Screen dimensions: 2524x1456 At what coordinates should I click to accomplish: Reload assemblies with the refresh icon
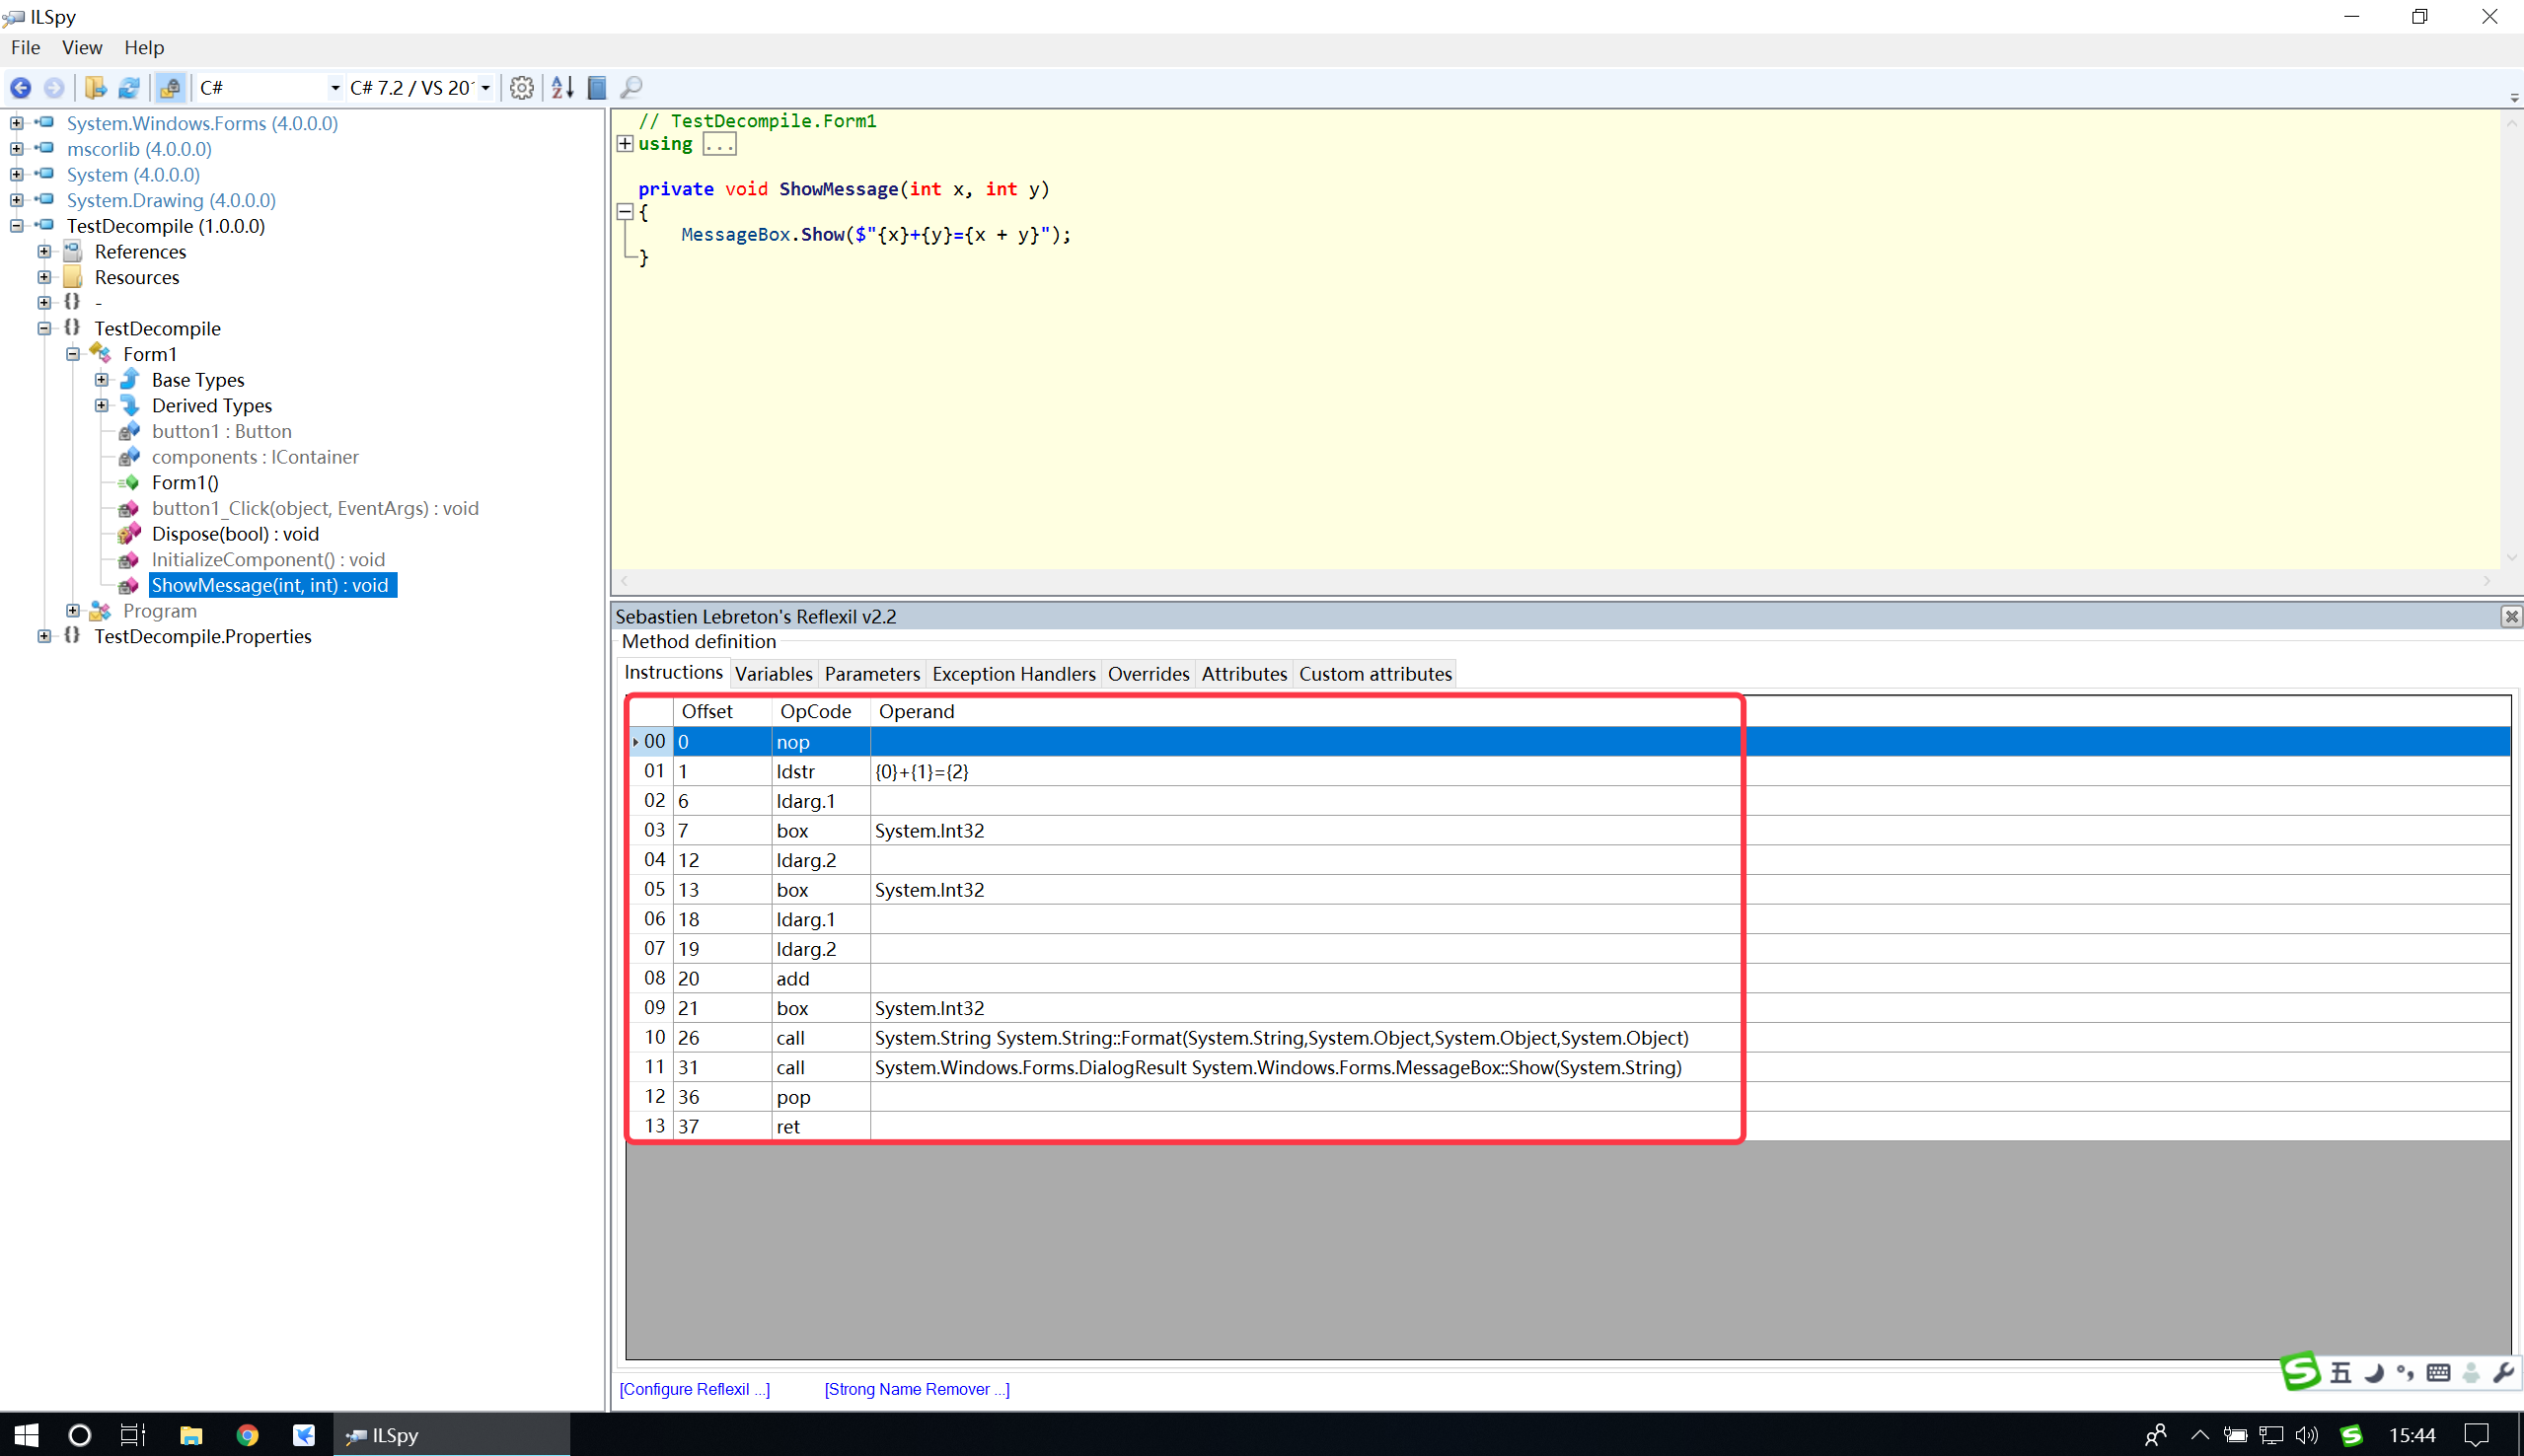[x=129, y=88]
